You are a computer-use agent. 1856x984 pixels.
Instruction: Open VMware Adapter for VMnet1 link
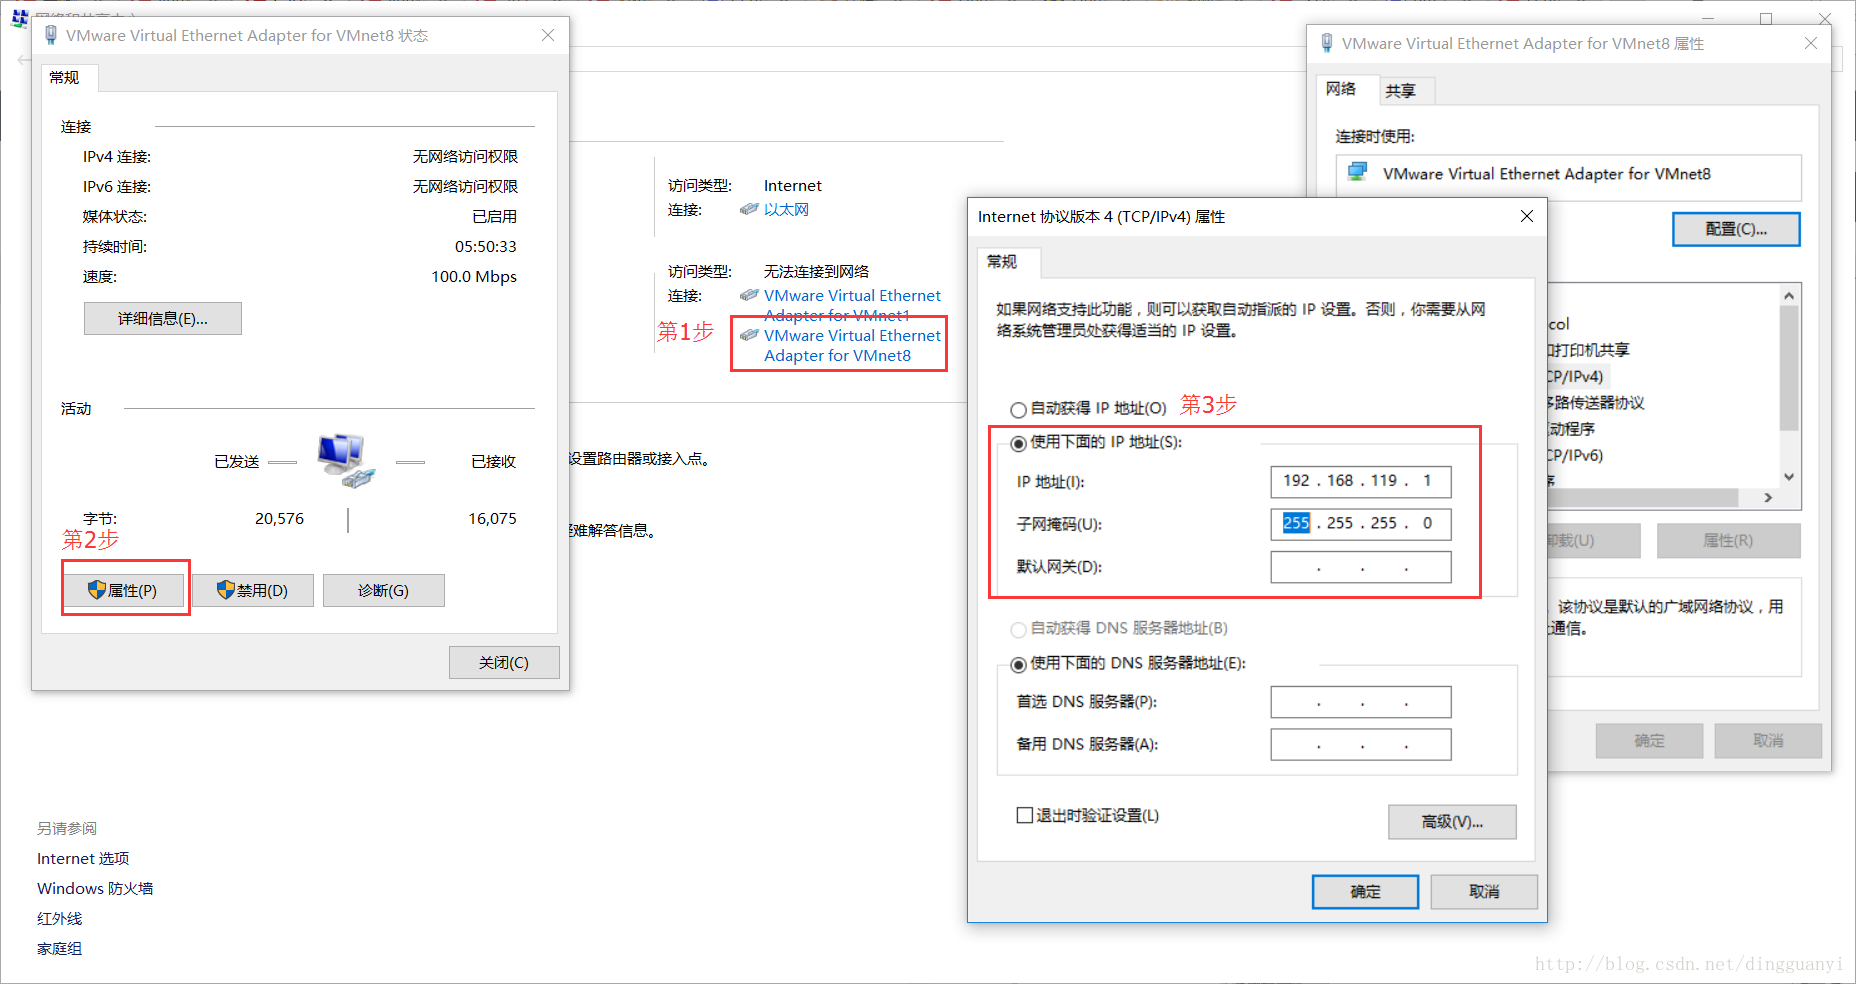tap(852, 305)
